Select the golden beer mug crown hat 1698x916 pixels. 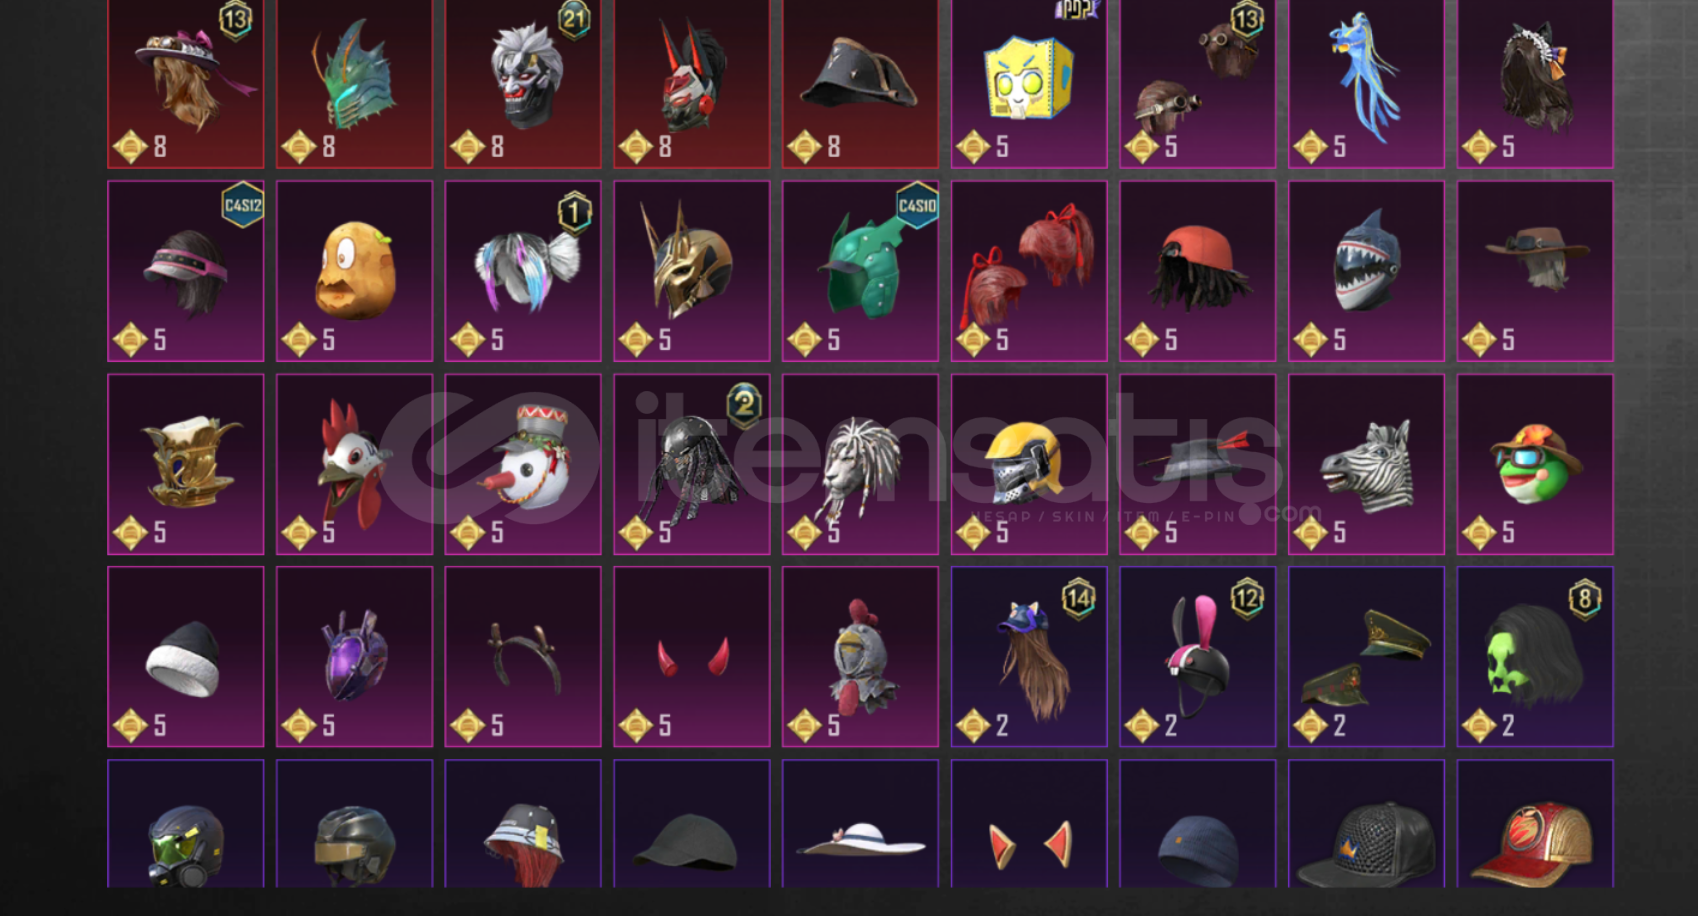point(186,464)
